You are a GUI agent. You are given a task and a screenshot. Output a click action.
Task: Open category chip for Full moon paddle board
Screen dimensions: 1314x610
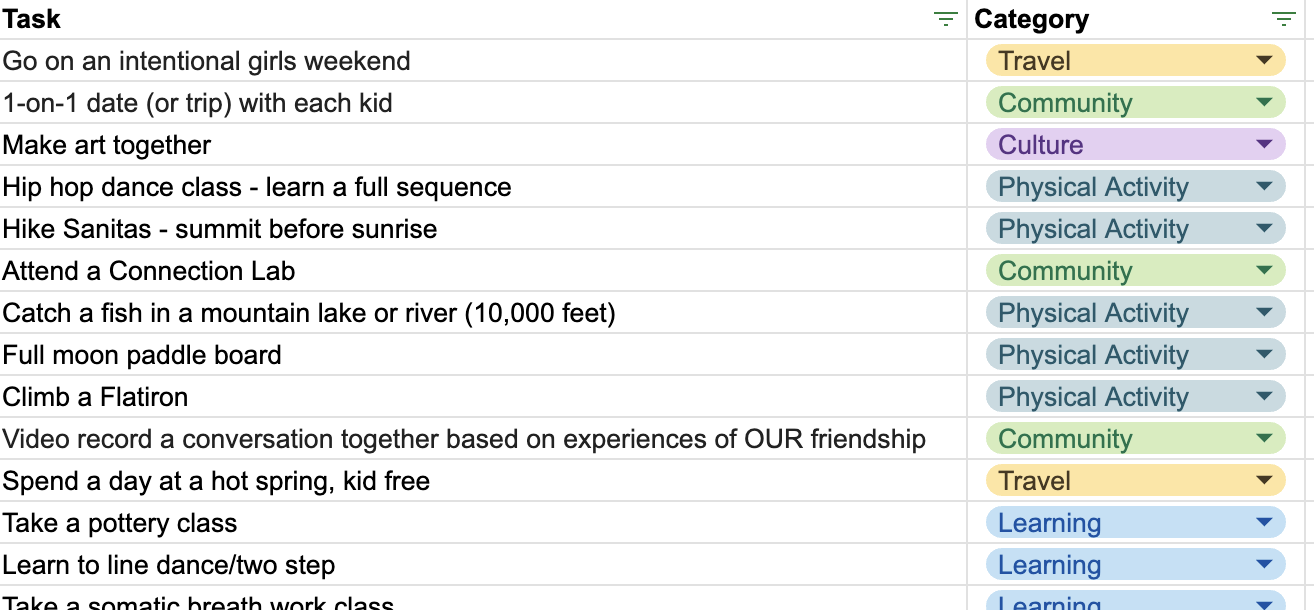1135,355
